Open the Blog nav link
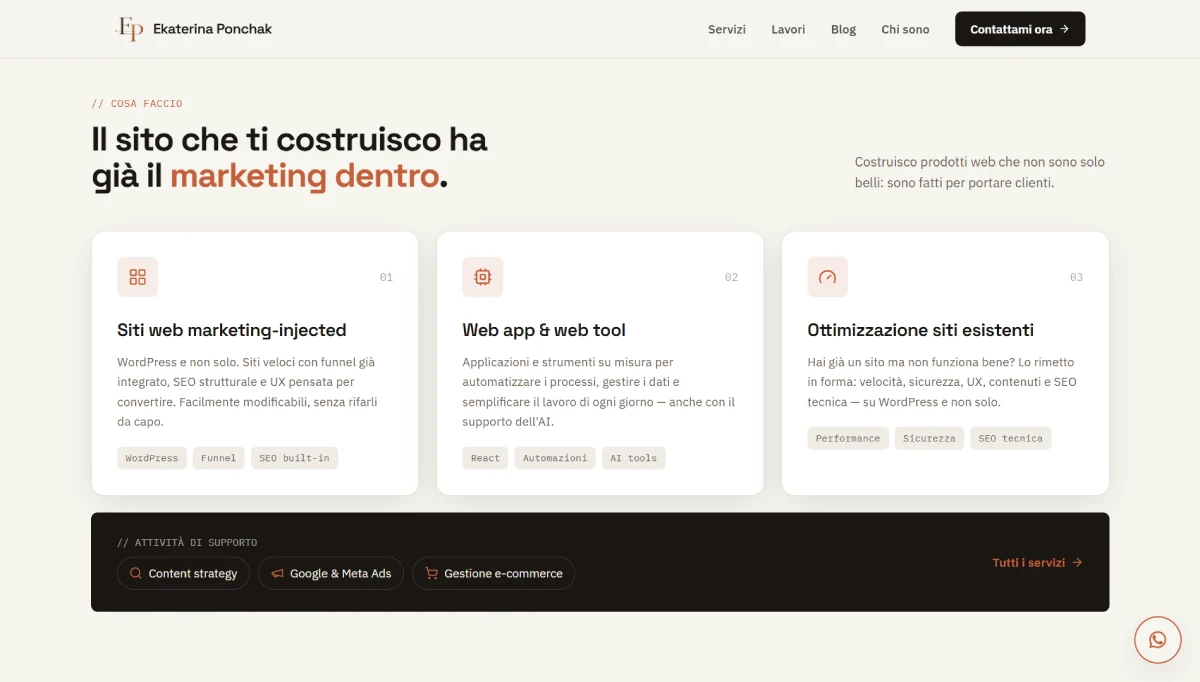Viewport: 1200px width, 682px height. 843,29
